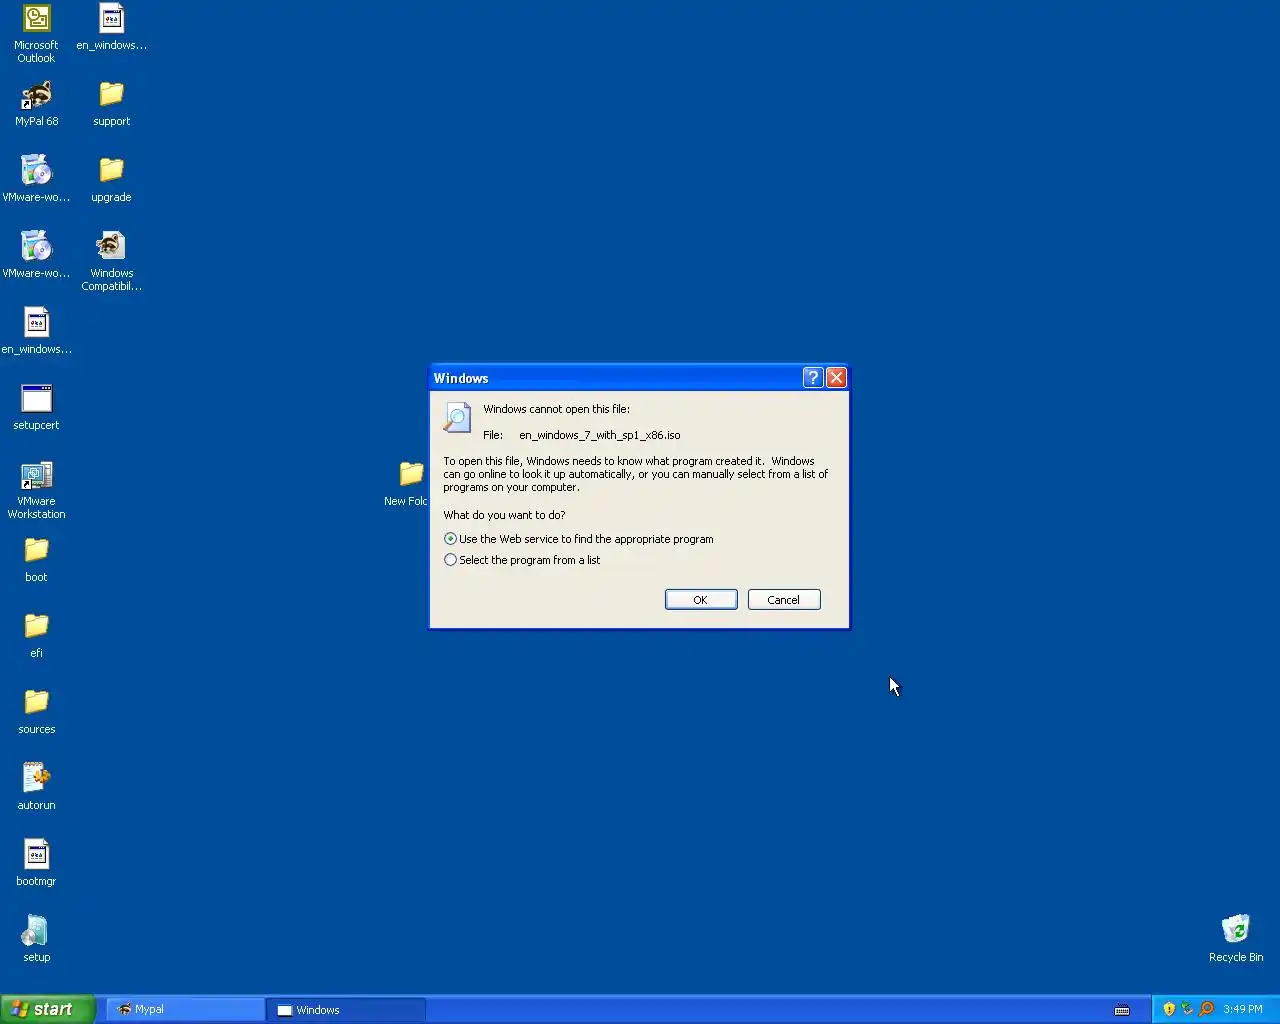1280x1024 pixels.
Task: Select the support folder on desktop
Action: coord(111,103)
